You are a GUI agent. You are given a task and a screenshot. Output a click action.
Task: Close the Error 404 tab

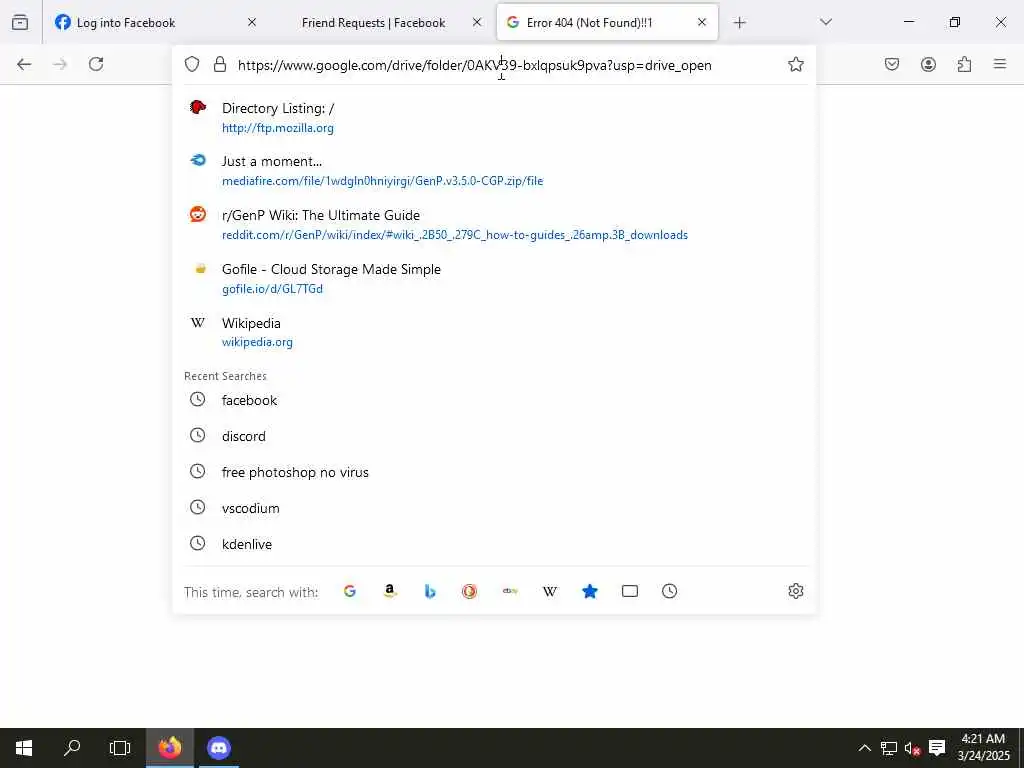(702, 22)
